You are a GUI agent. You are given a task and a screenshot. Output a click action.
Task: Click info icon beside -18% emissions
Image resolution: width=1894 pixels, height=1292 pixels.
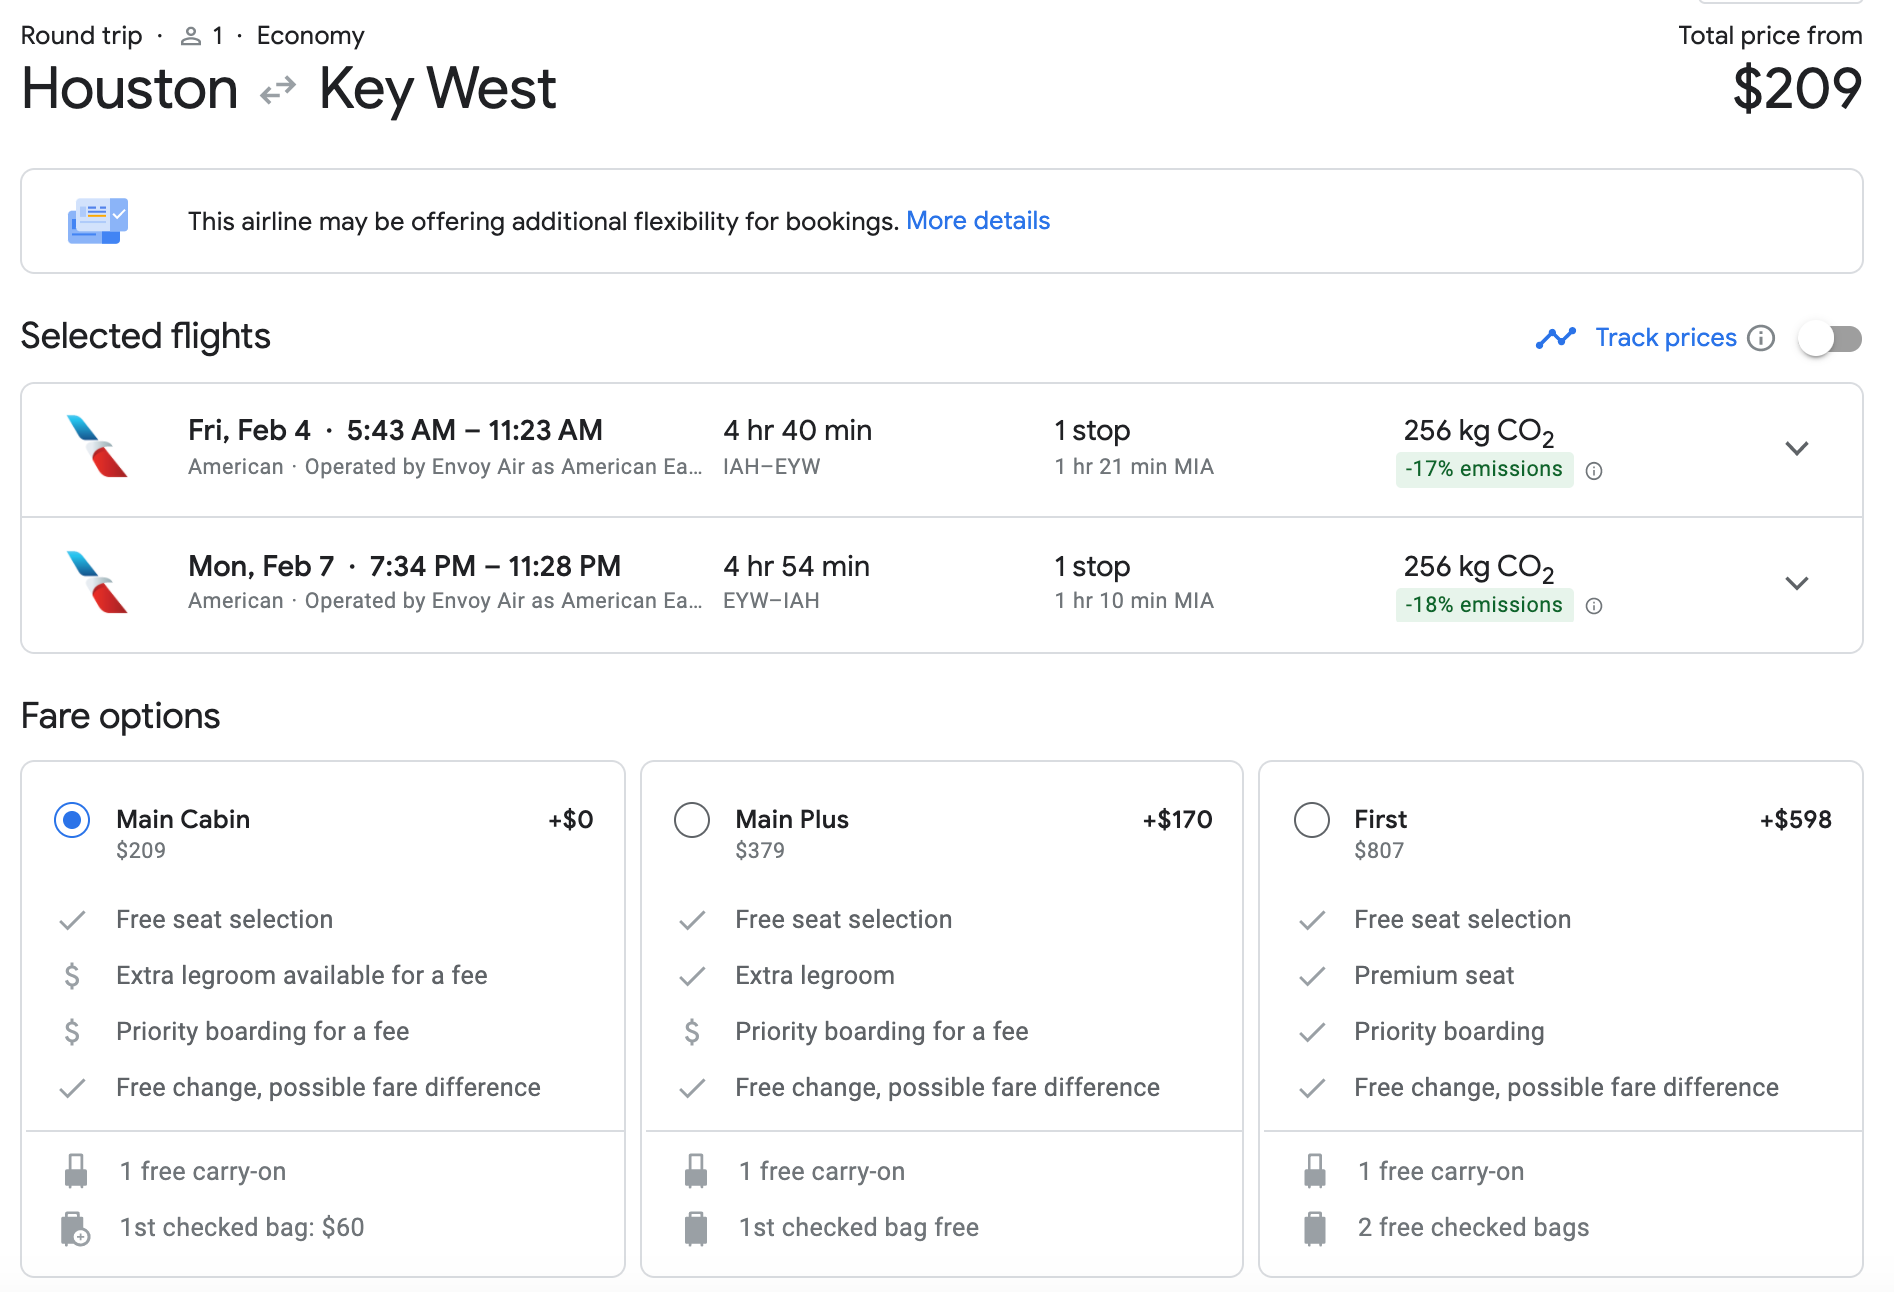coord(1594,606)
